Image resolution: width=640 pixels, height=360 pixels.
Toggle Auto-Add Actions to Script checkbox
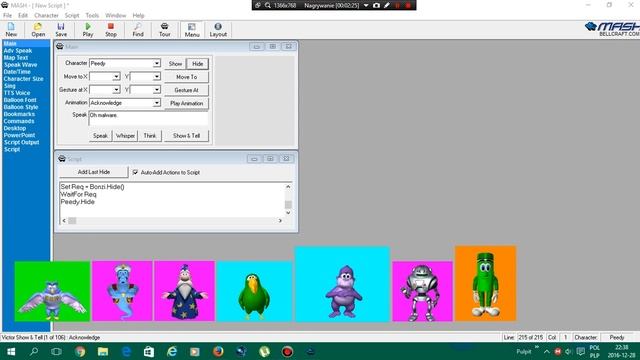(135, 172)
